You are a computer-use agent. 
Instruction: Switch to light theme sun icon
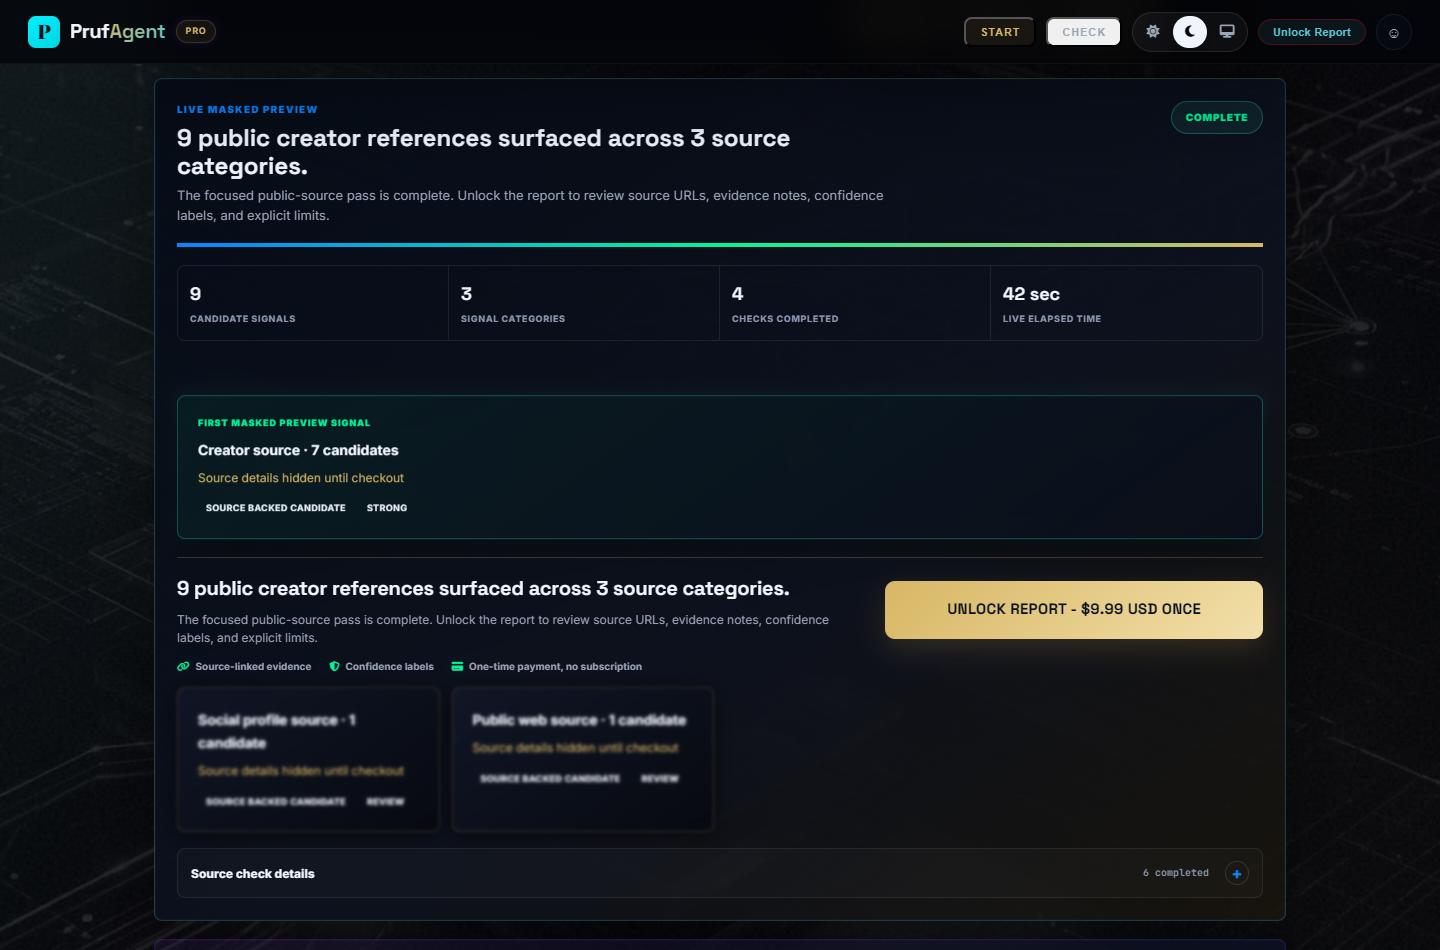(1153, 32)
